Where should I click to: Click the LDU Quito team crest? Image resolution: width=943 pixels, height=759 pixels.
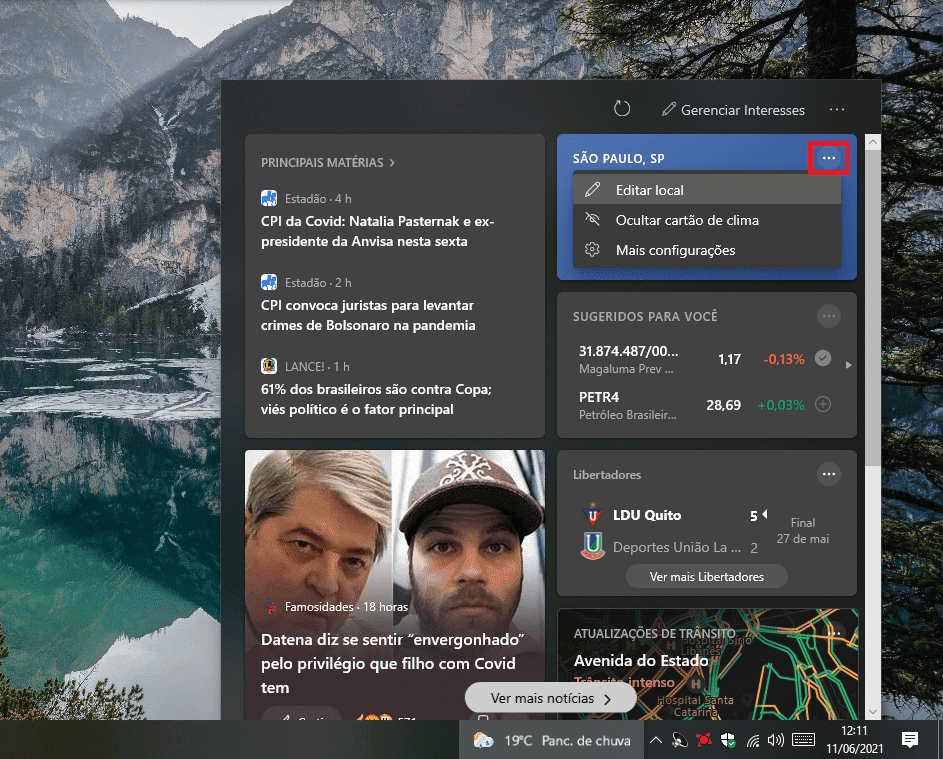coord(592,515)
